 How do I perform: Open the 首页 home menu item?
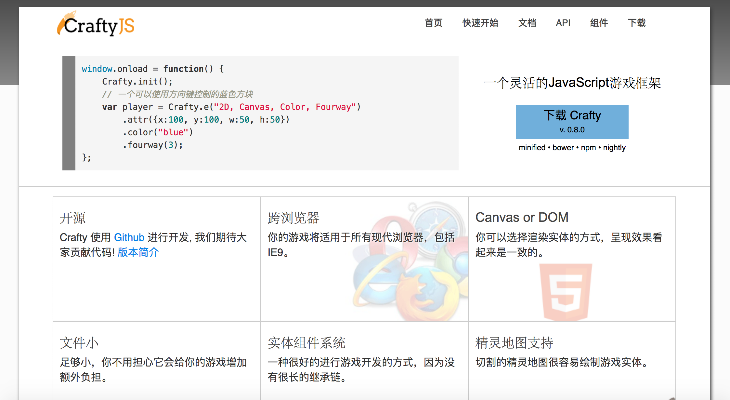tap(433, 23)
